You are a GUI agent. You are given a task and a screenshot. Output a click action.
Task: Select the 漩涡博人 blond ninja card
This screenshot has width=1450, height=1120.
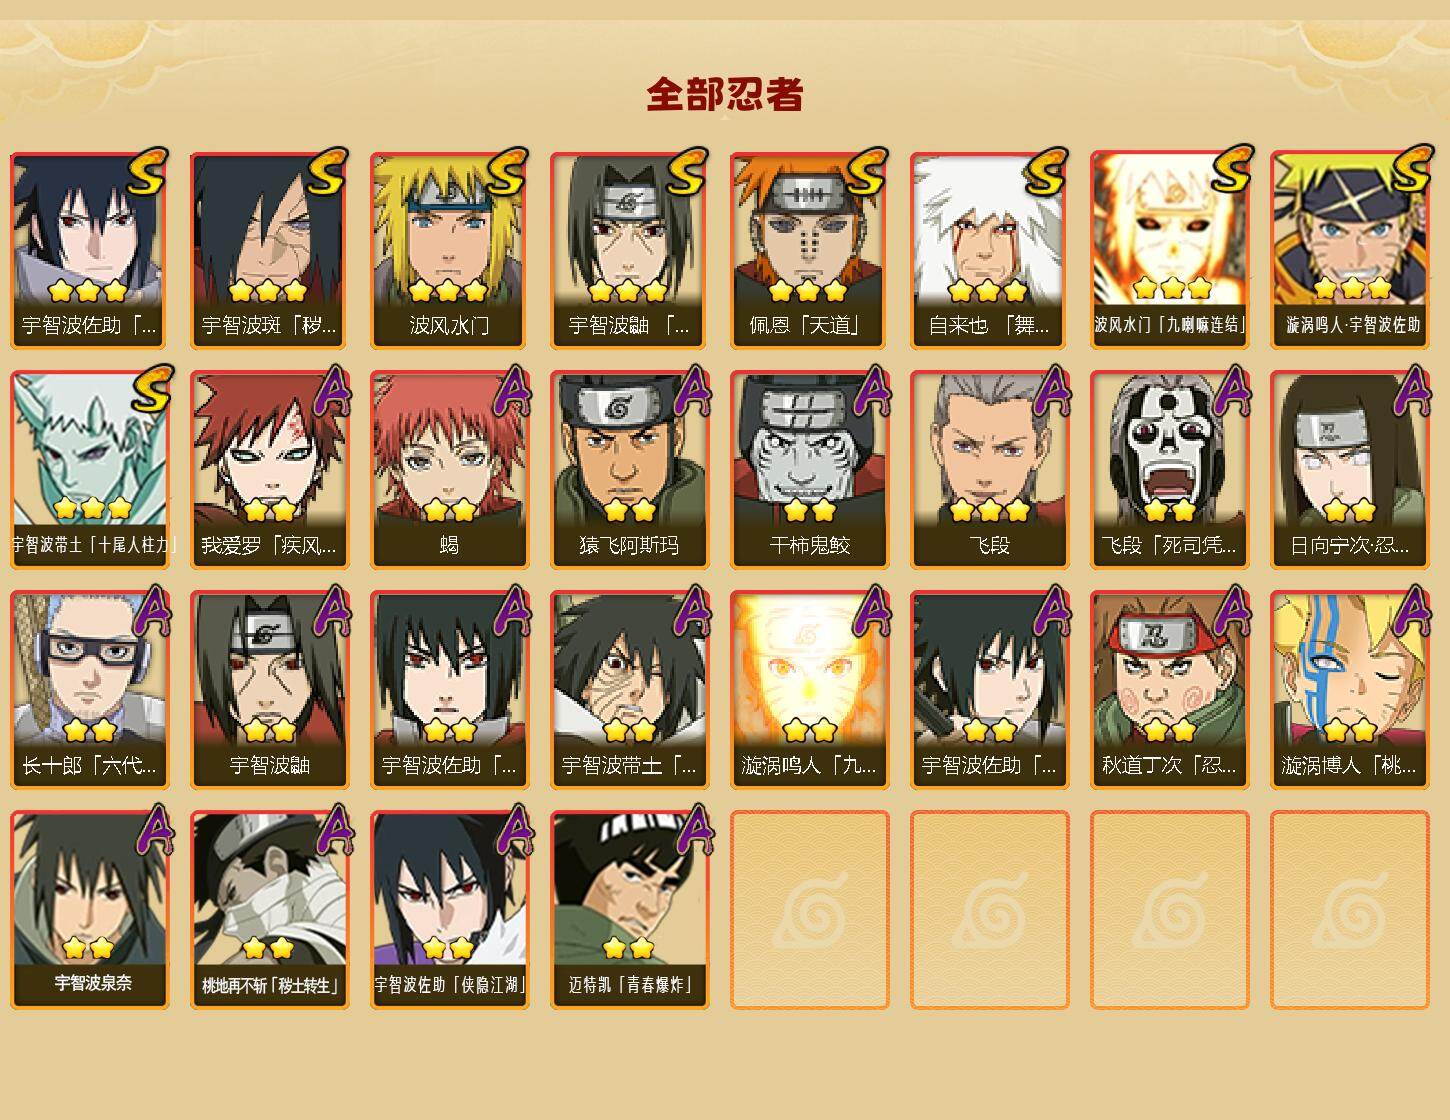point(1349,690)
